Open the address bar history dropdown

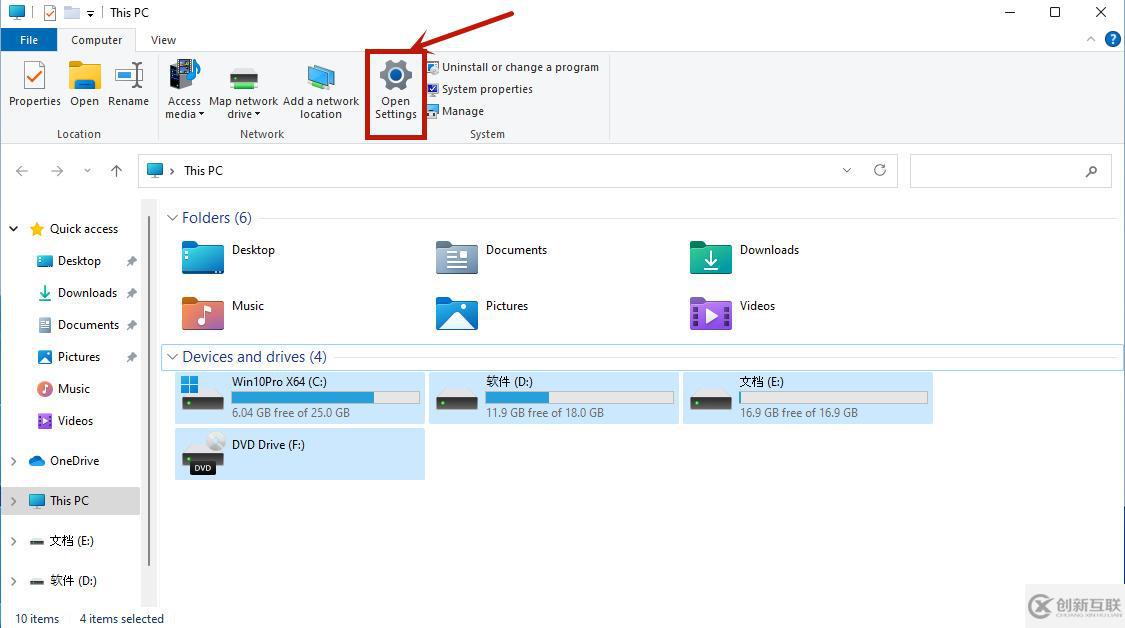click(846, 170)
